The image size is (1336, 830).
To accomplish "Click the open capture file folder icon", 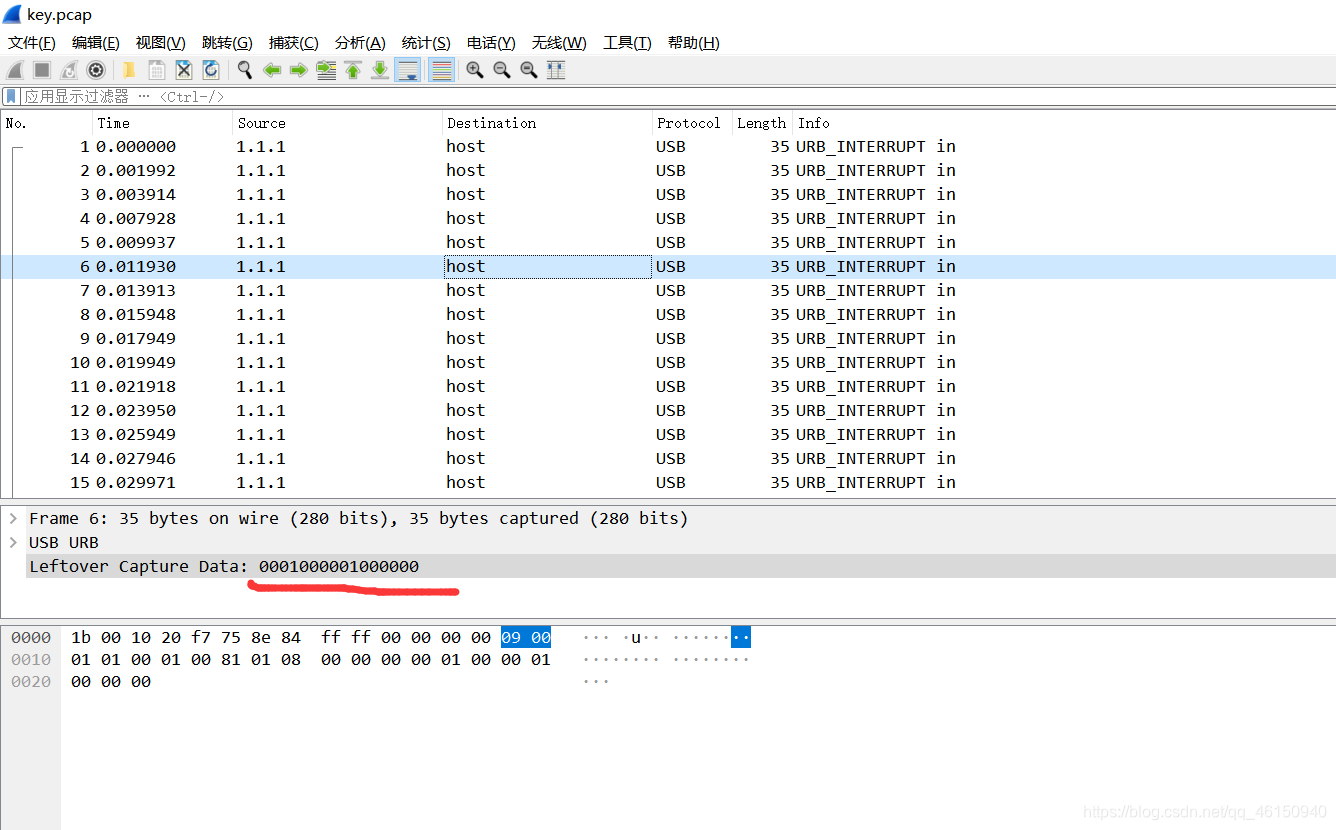I will pyautogui.click(x=129, y=70).
